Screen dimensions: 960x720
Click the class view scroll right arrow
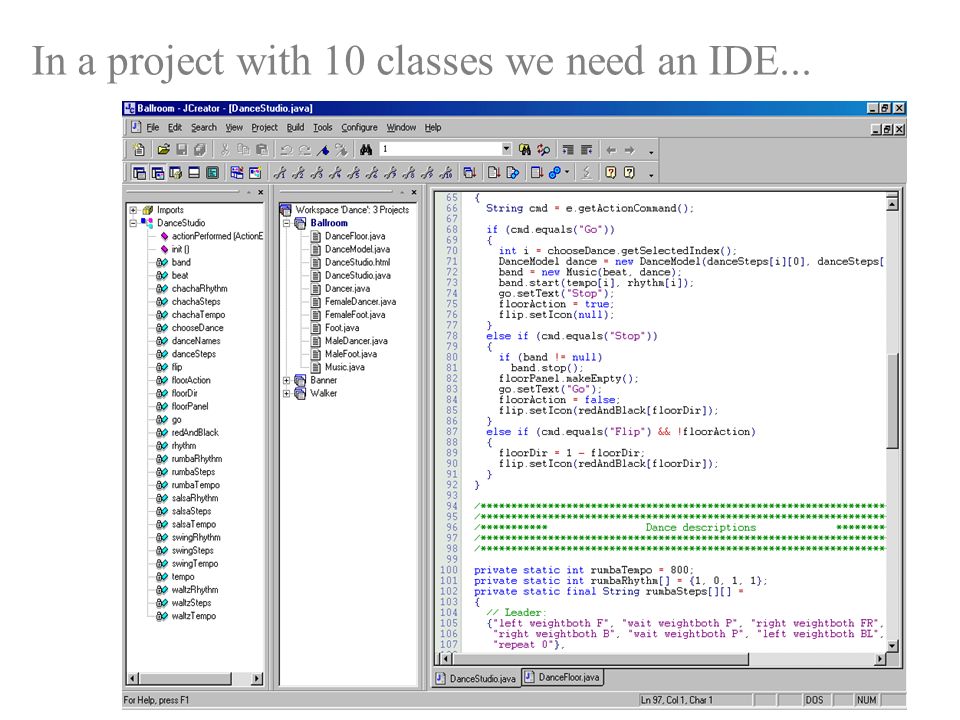(257, 678)
